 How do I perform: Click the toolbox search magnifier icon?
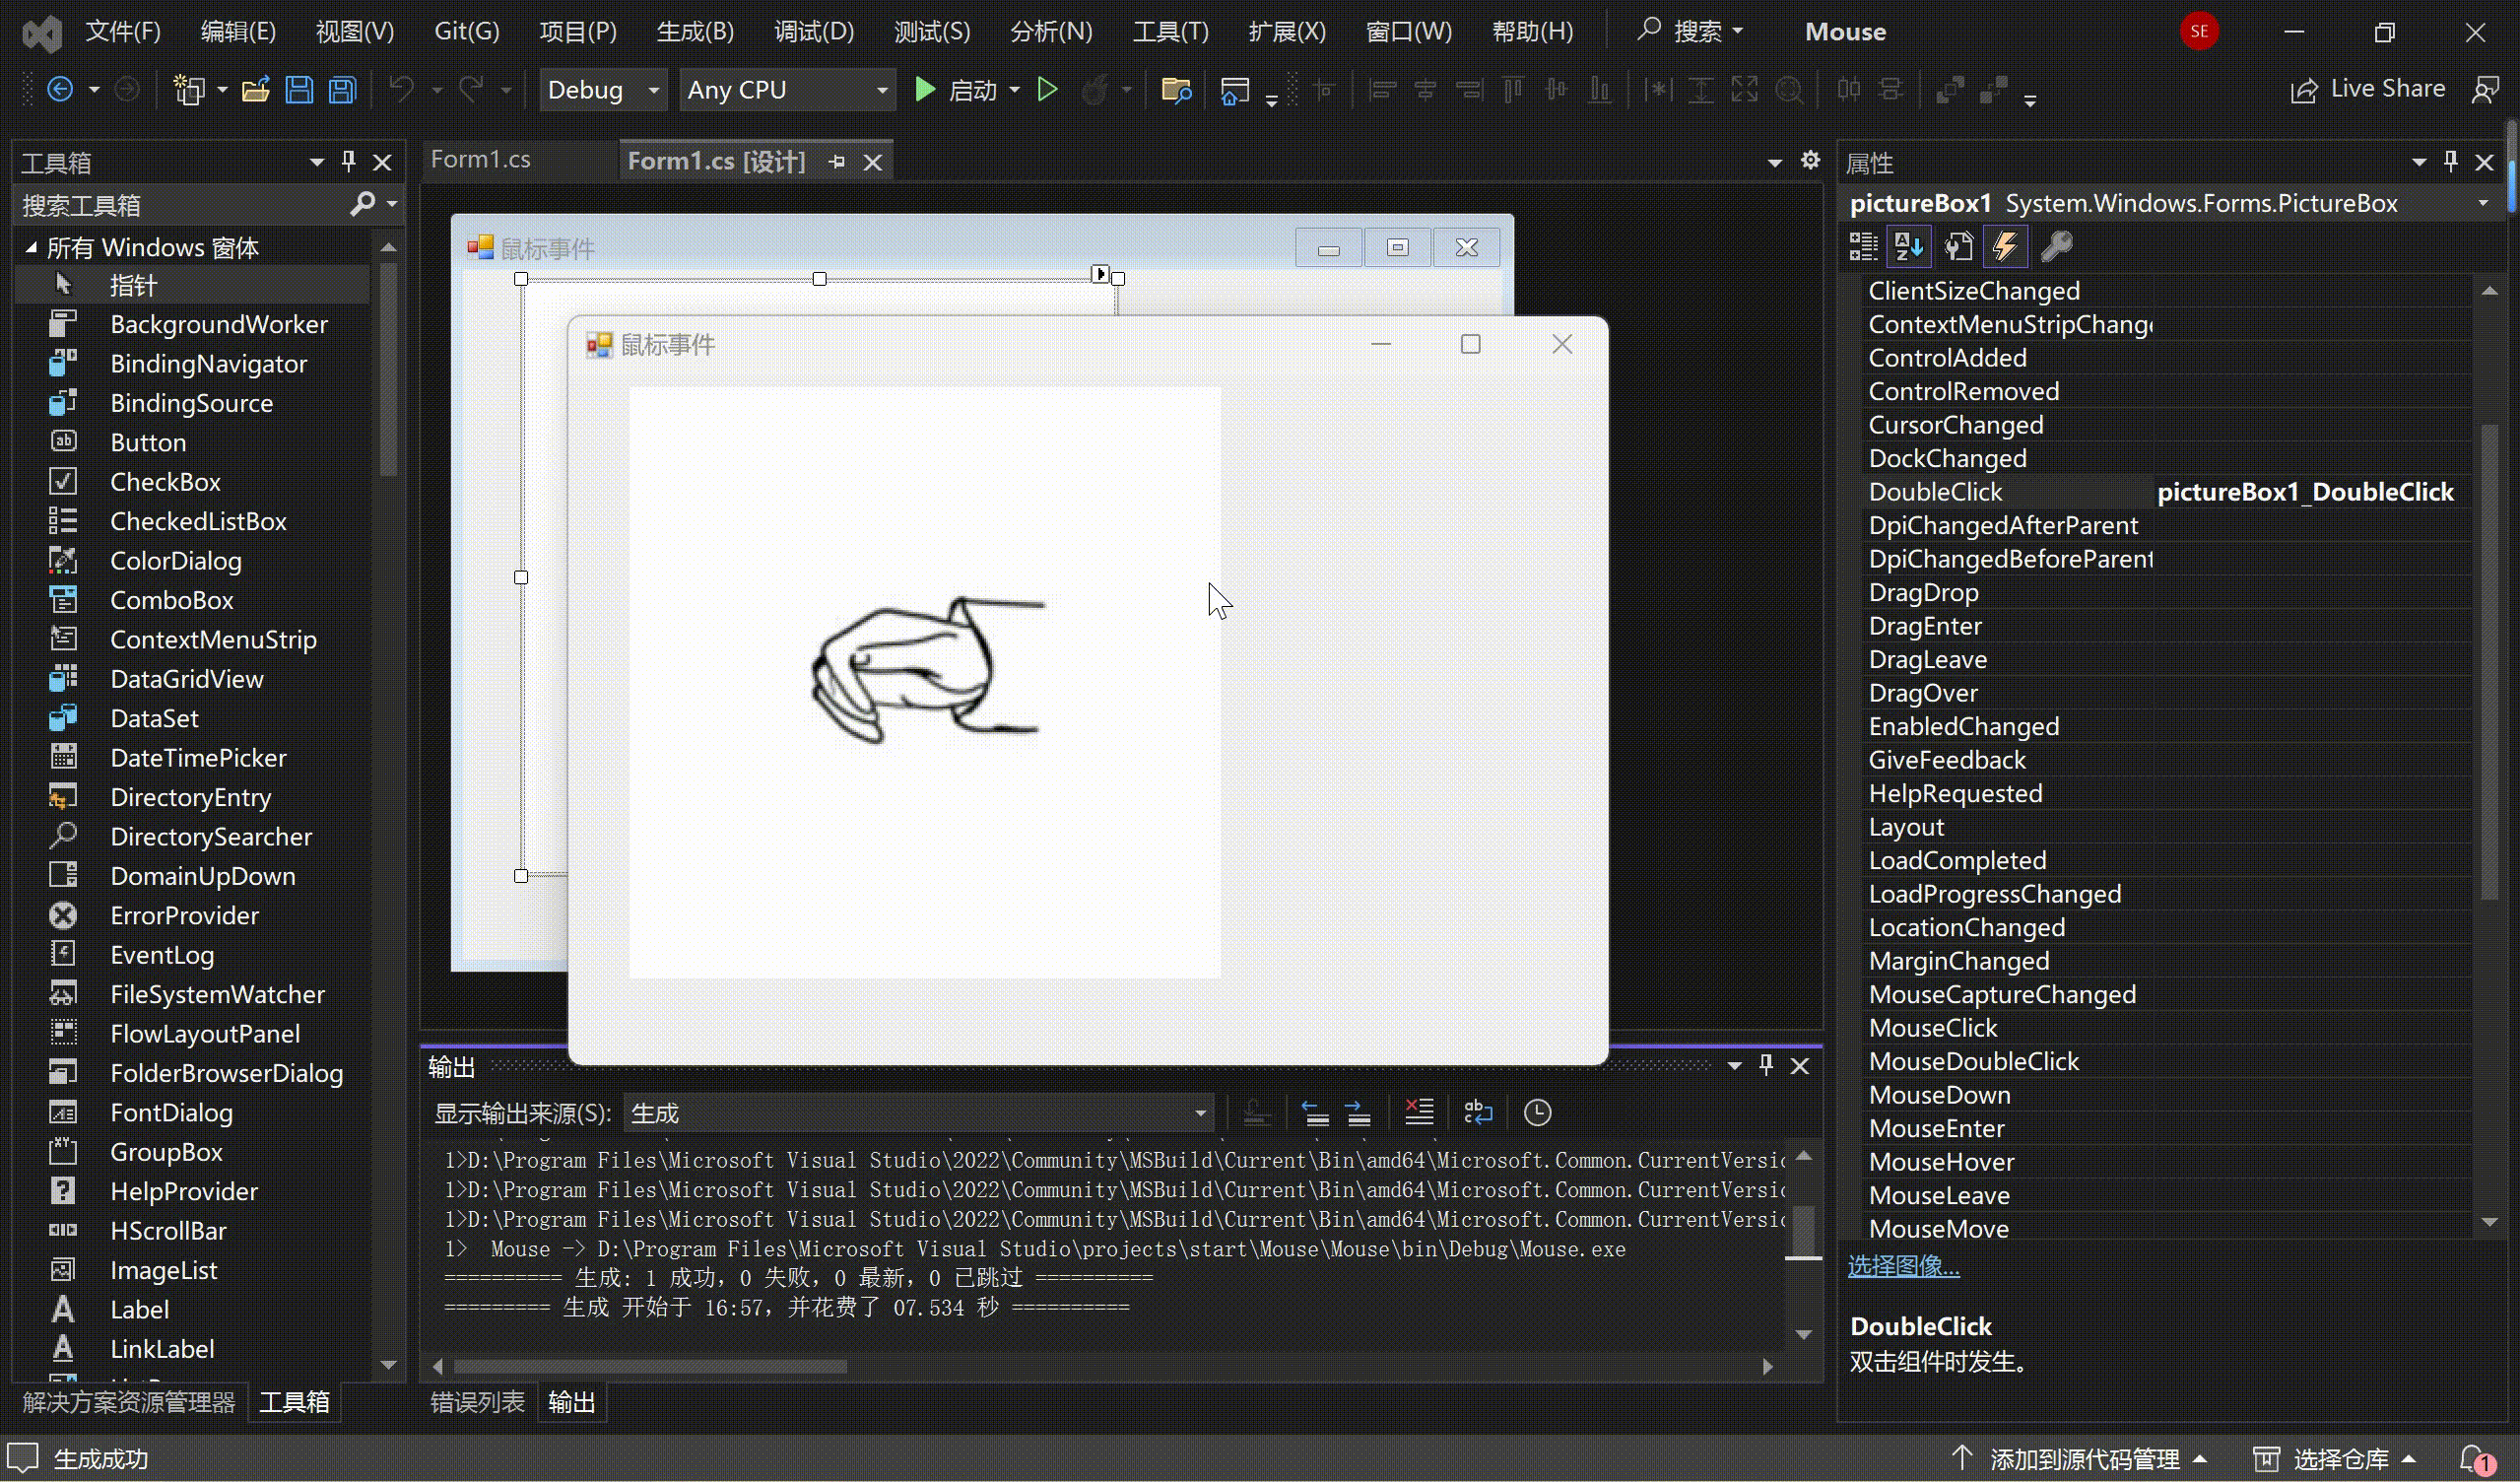[362, 204]
